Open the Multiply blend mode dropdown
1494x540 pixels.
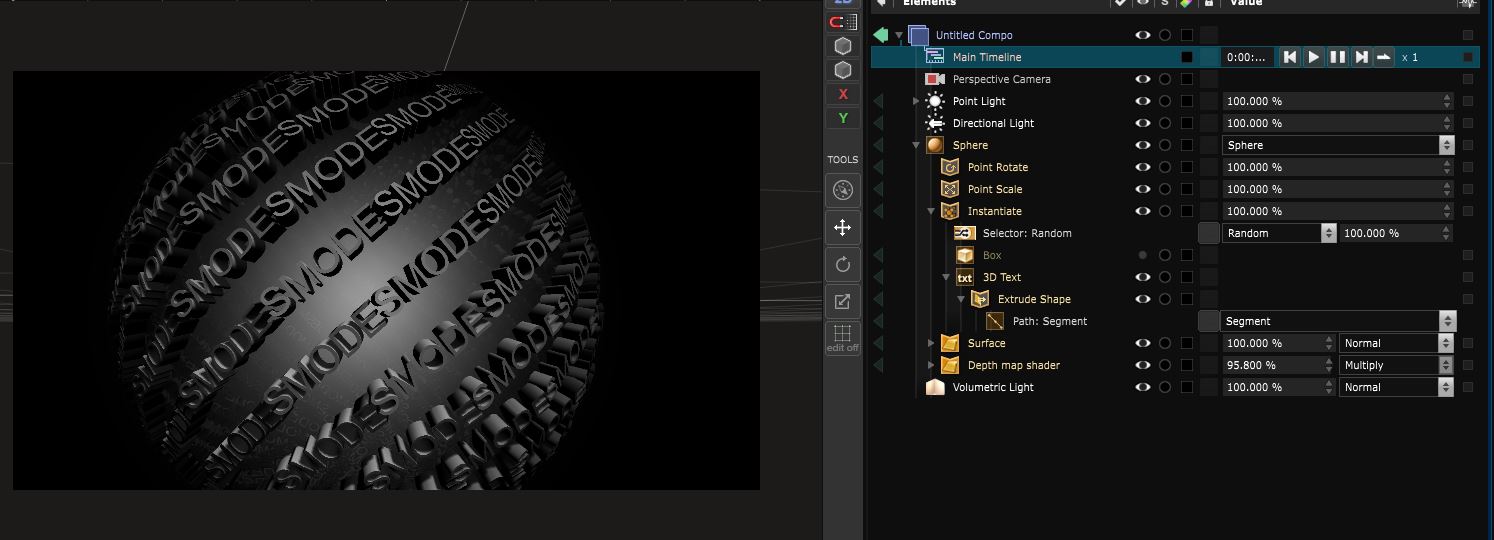tap(1396, 365)
